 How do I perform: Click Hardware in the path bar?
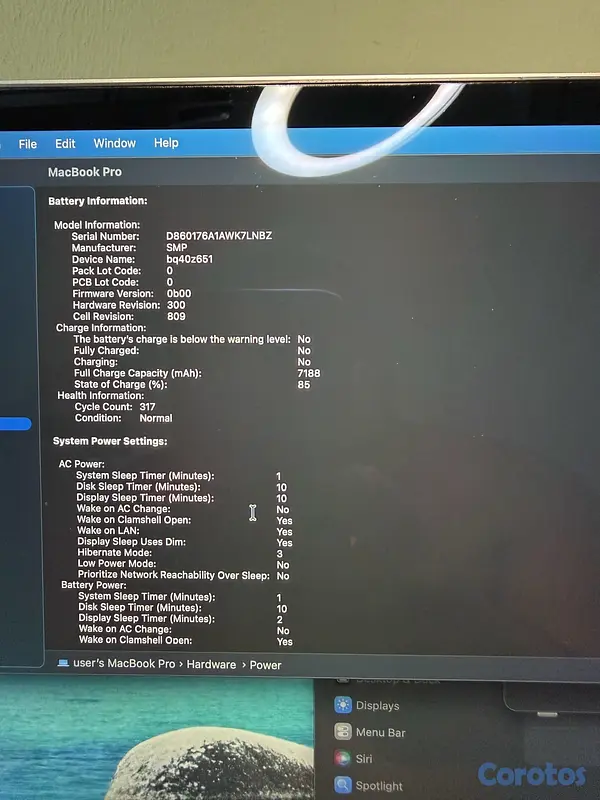pos(211,664)
